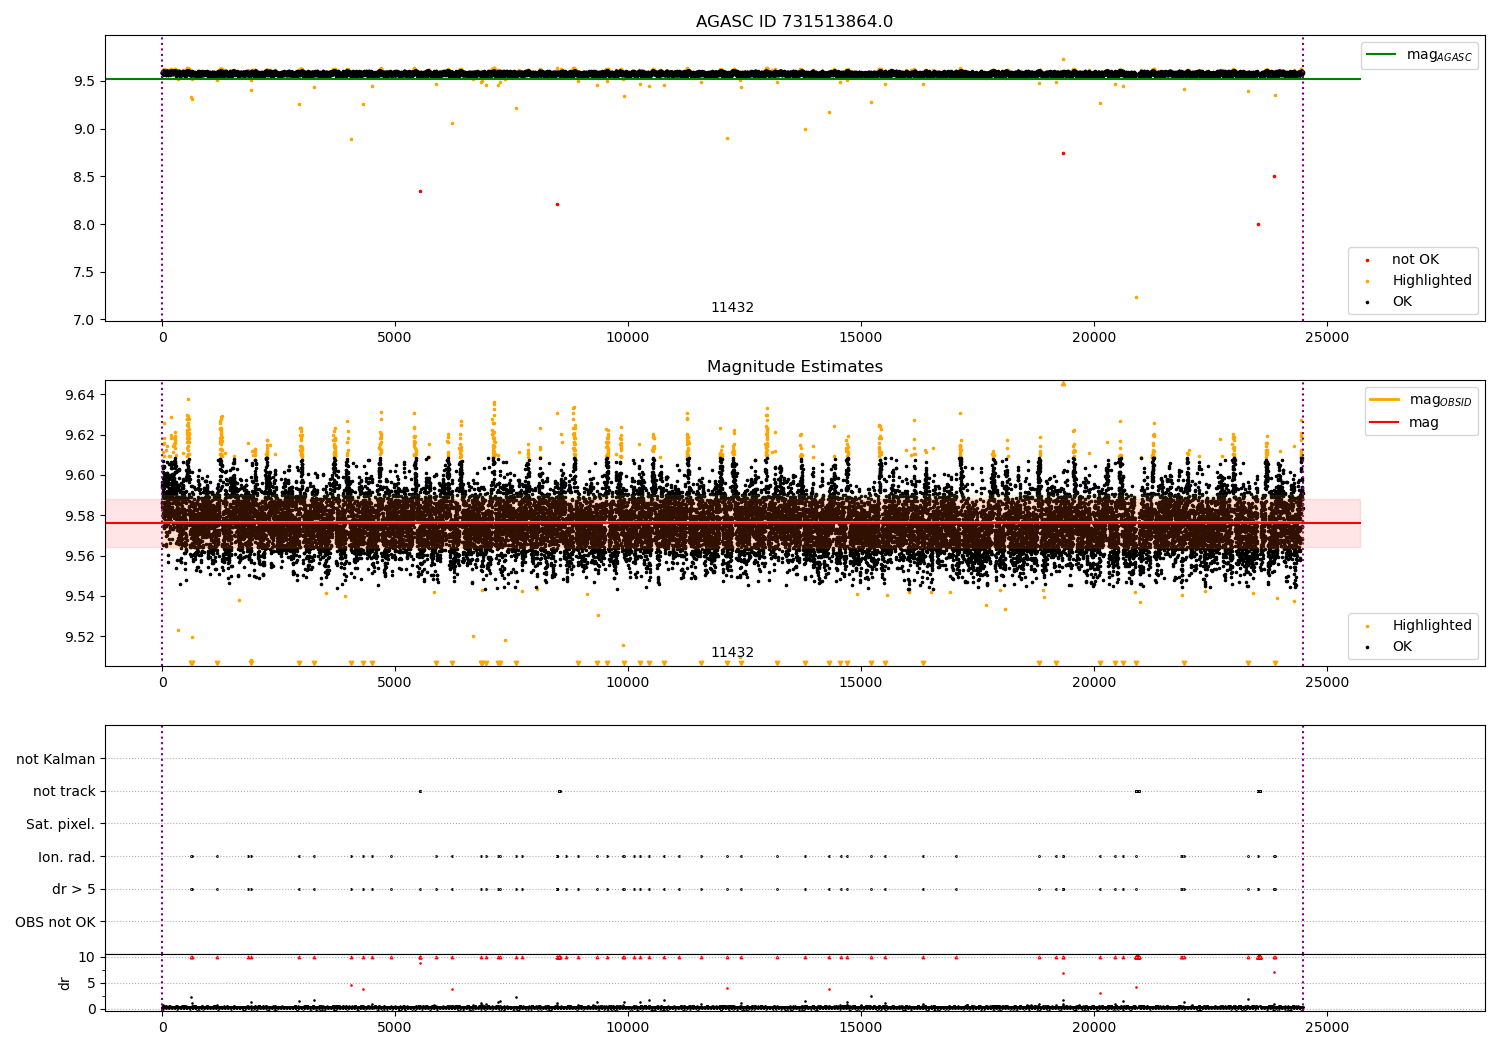Viewport: 1500px width, 1050px height.
Task: Click the title 'AGASC ID 731513864.0'
Action: coord(794,22)
